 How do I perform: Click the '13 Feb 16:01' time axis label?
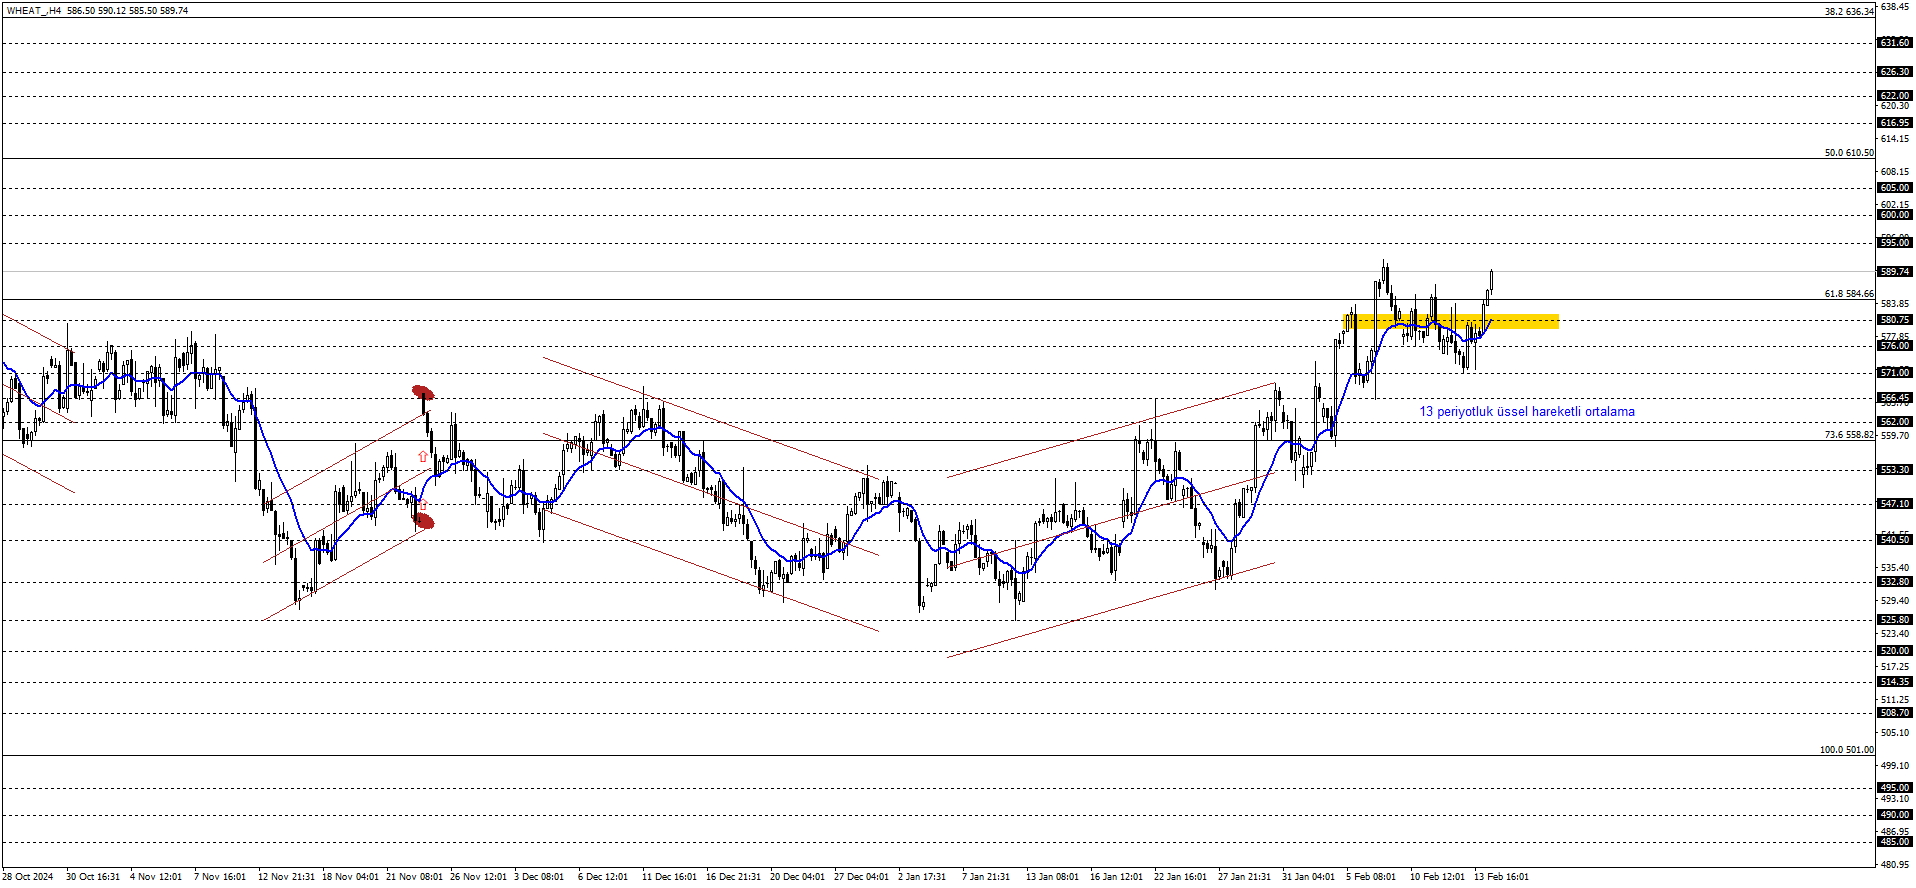[1502, 877]
